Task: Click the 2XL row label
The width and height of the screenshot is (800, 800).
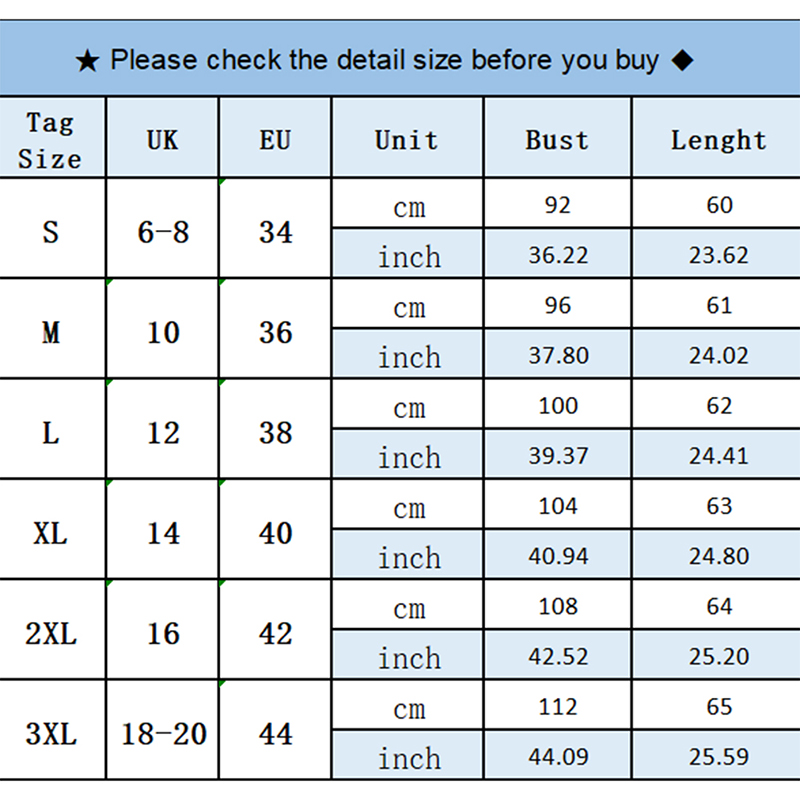Action: (x=51, y=633)
